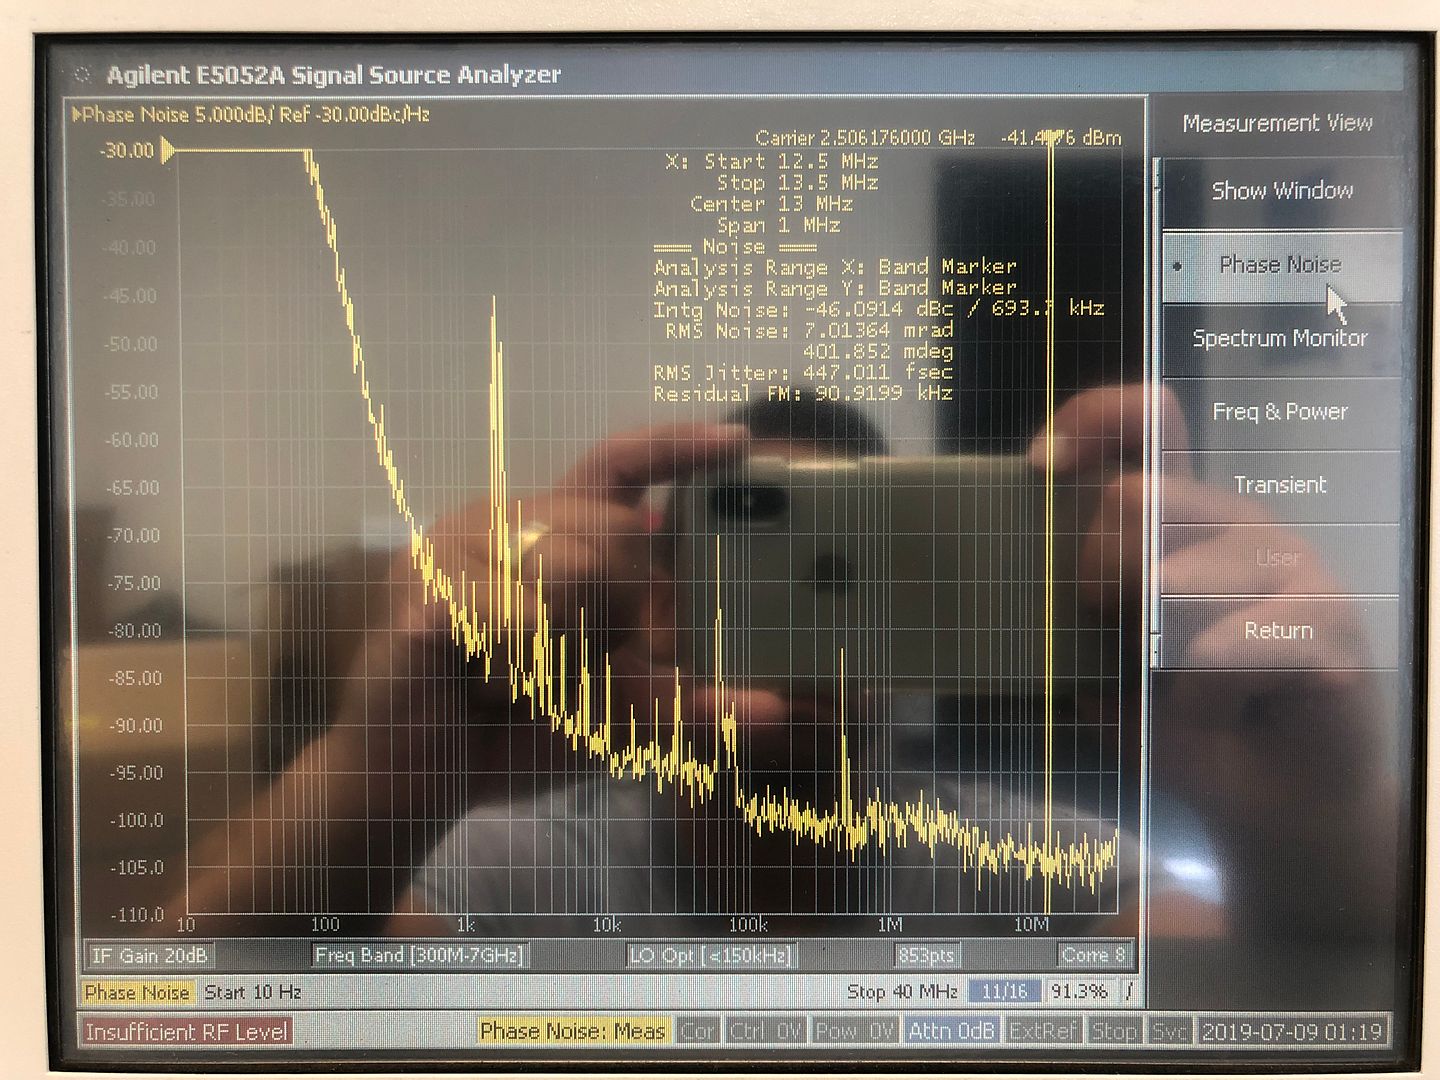Click the Carrier 2.506176000 GHz readout
The width and height of the screenshot is (1440, 1080).
tap(865, 138)
